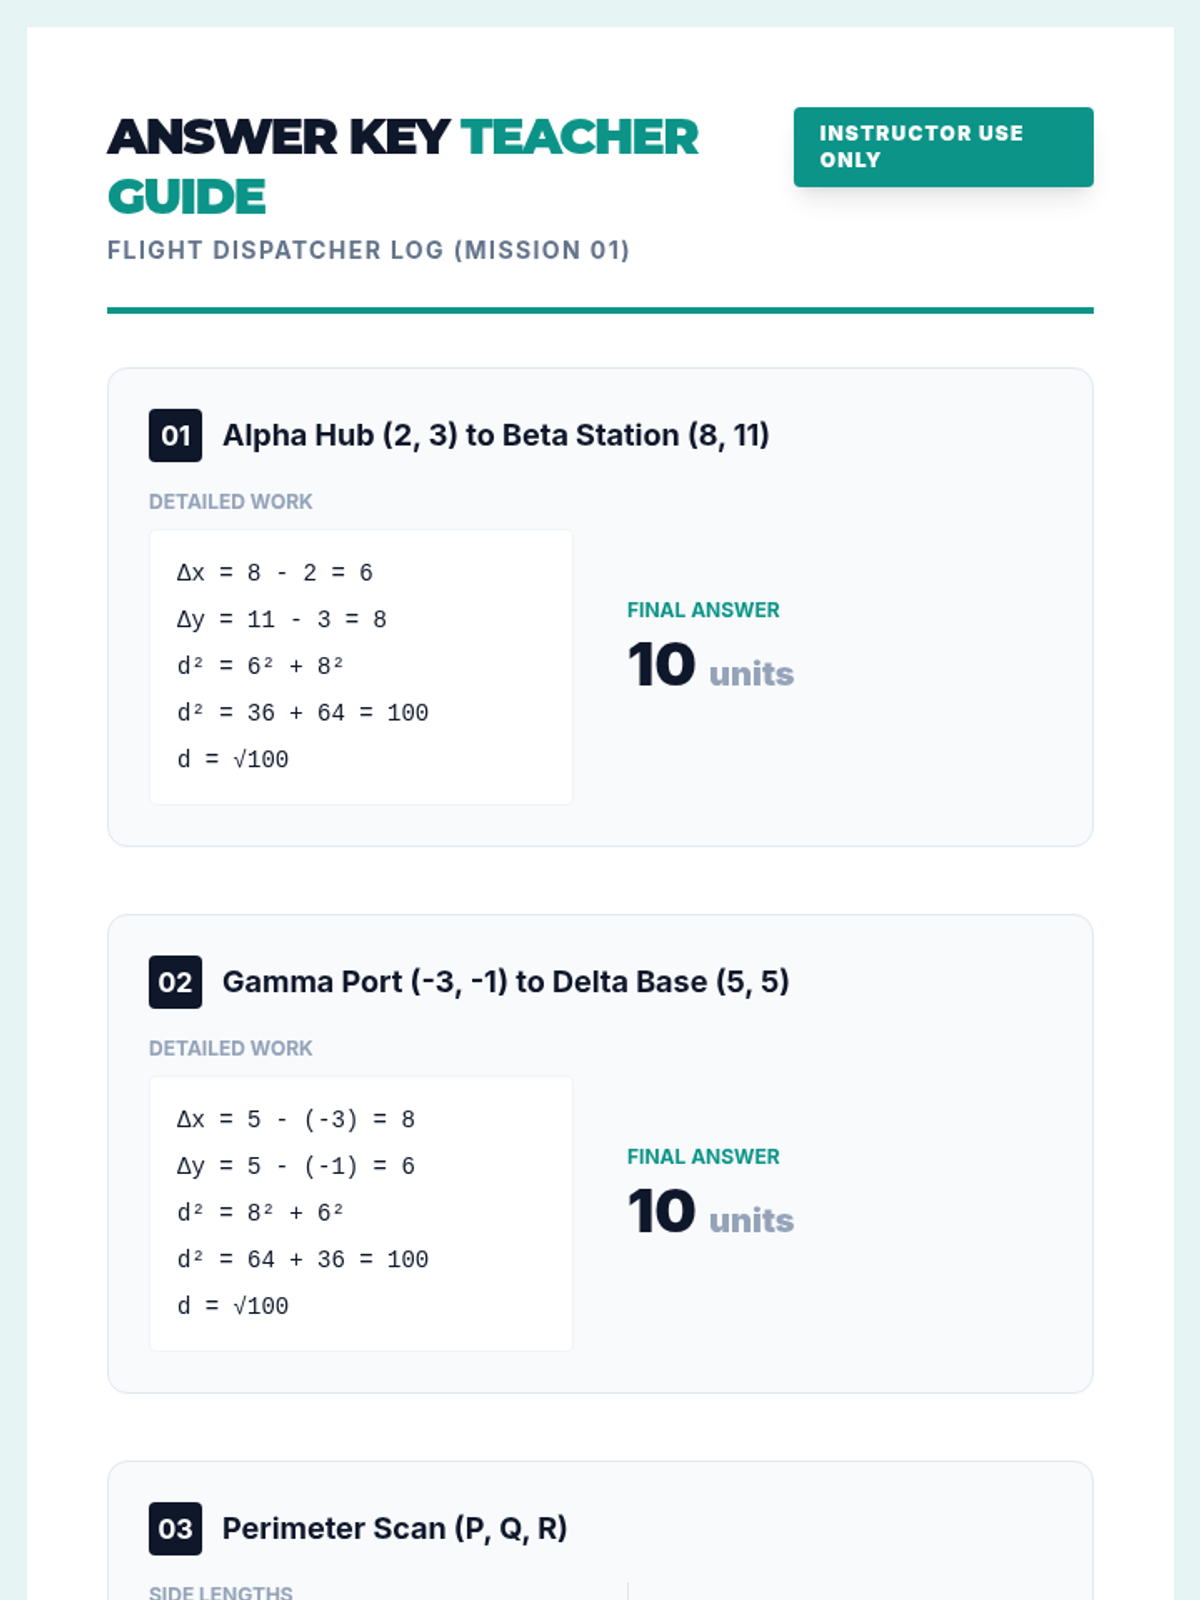Viewport: 1200px width, 1600px height.
Task: Click the Detailed Work label in problem 02
Action: click(231, 1048)
